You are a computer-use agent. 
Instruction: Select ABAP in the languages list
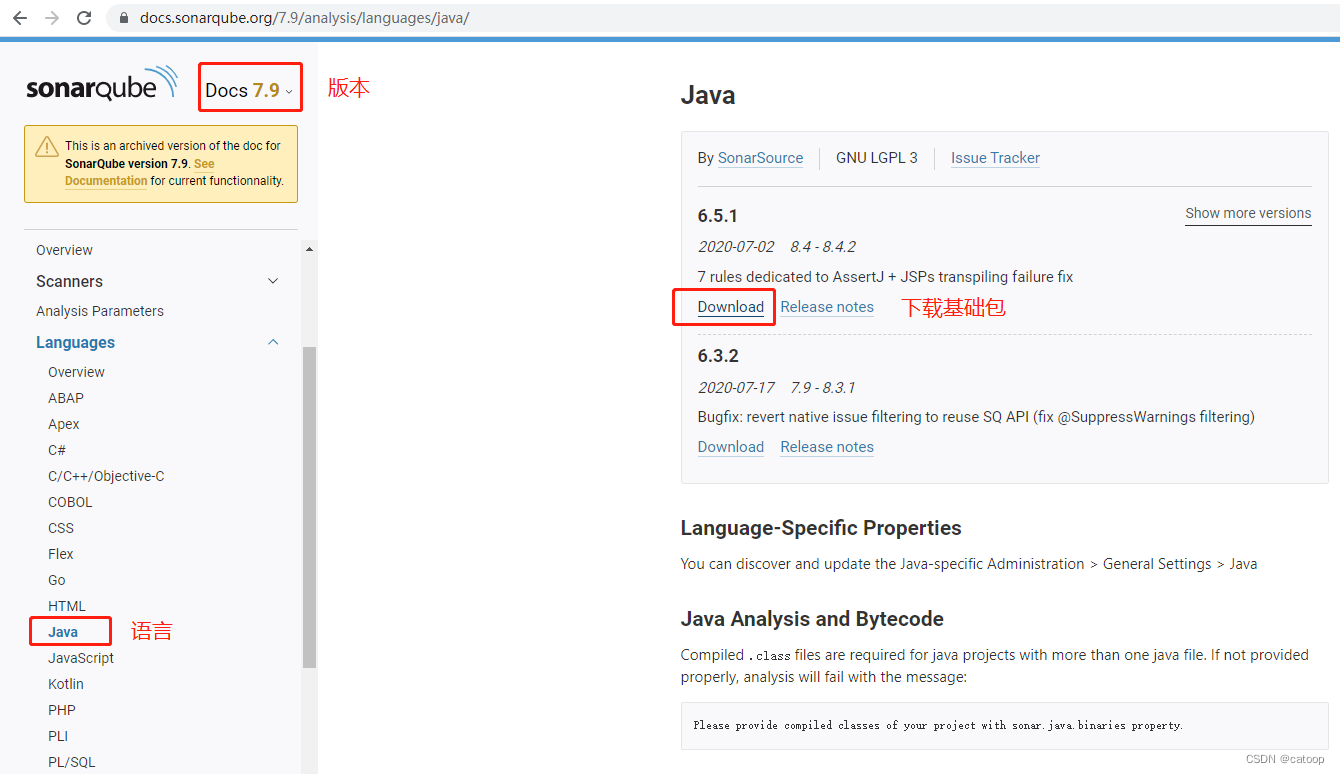(x=66, y=398)
